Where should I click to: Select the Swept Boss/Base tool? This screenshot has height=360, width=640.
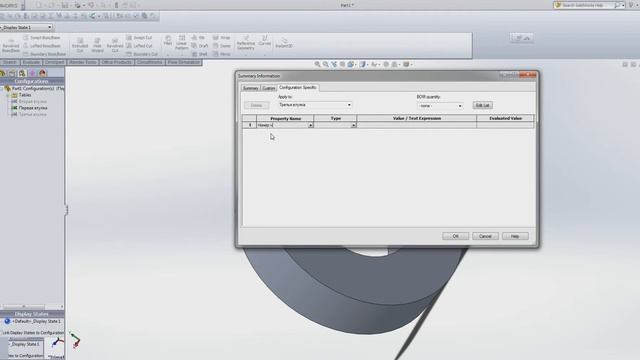[x=42, y=38]
